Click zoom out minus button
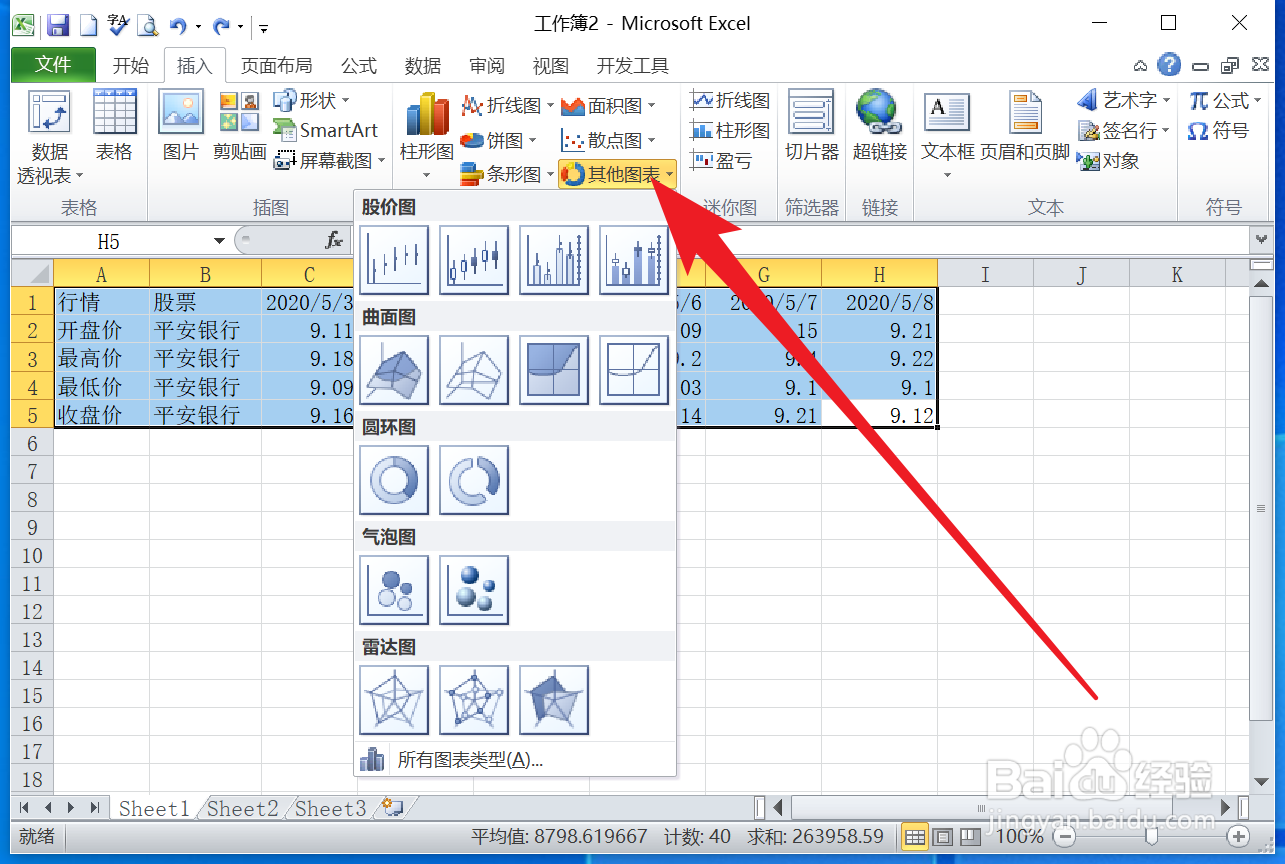Image resolution: width=1285 pixels, height=864 pixels. 1066,836
